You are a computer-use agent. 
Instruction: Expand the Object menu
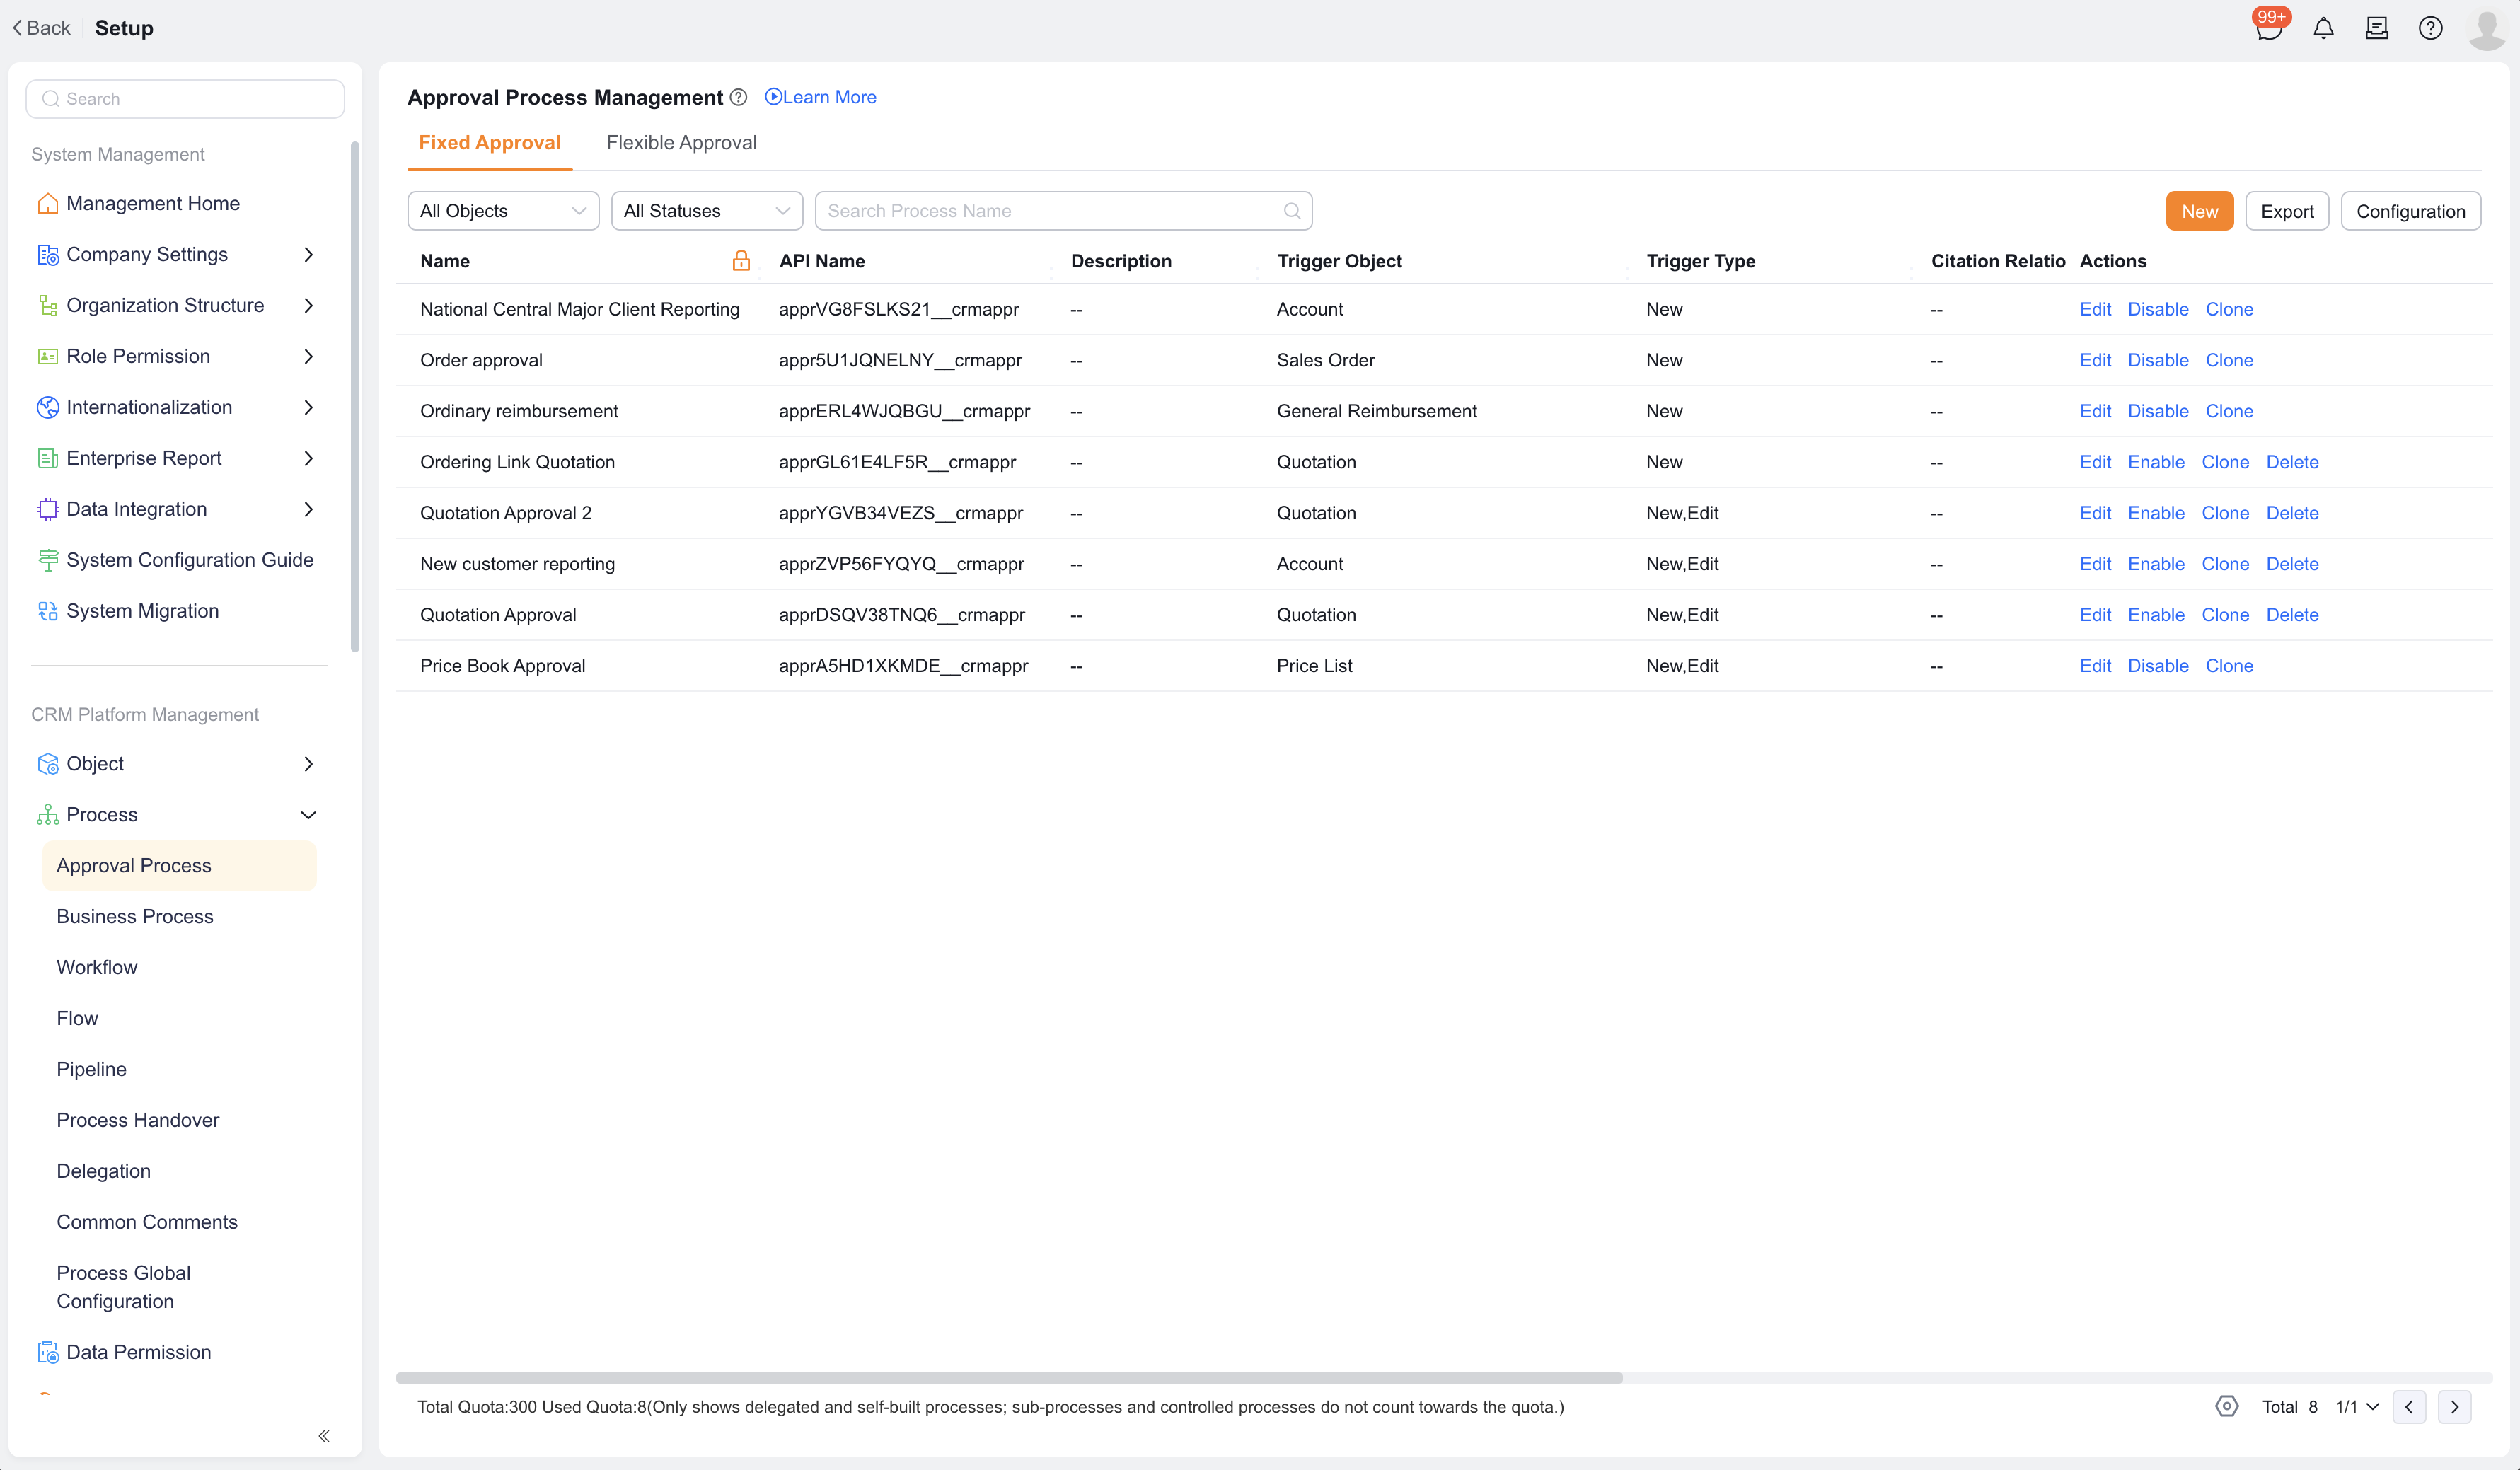pos(308,764)
